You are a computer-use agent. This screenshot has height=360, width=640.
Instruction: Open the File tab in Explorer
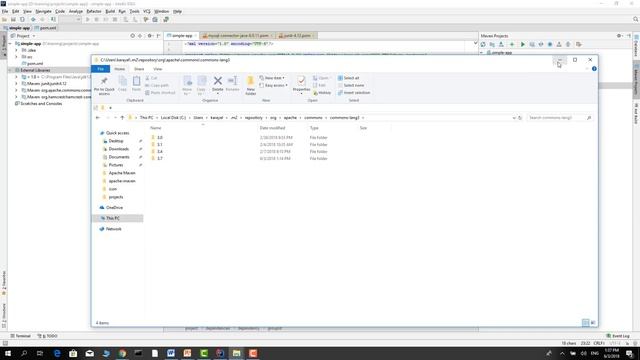point(100,69)
